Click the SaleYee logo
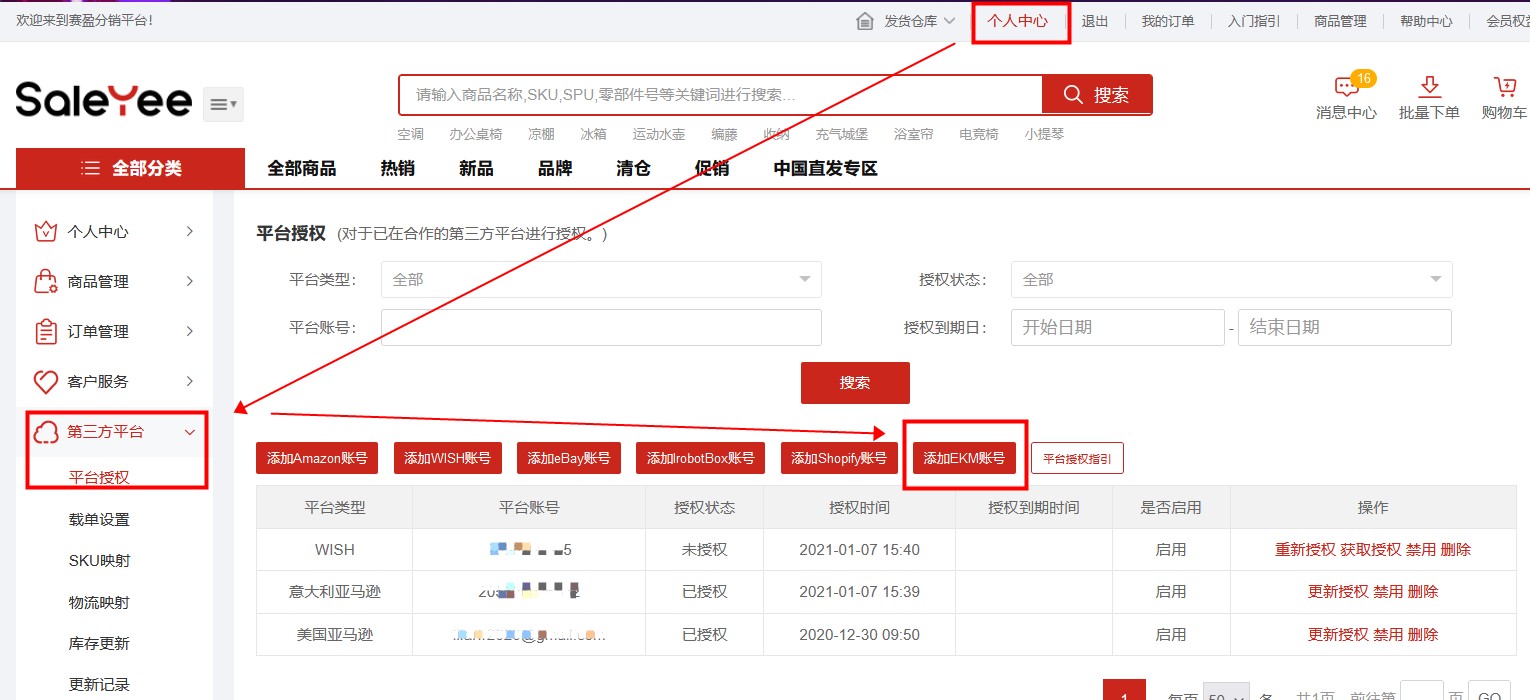The height and width of the screenshot is (700, 1530). tap(103, 101)
